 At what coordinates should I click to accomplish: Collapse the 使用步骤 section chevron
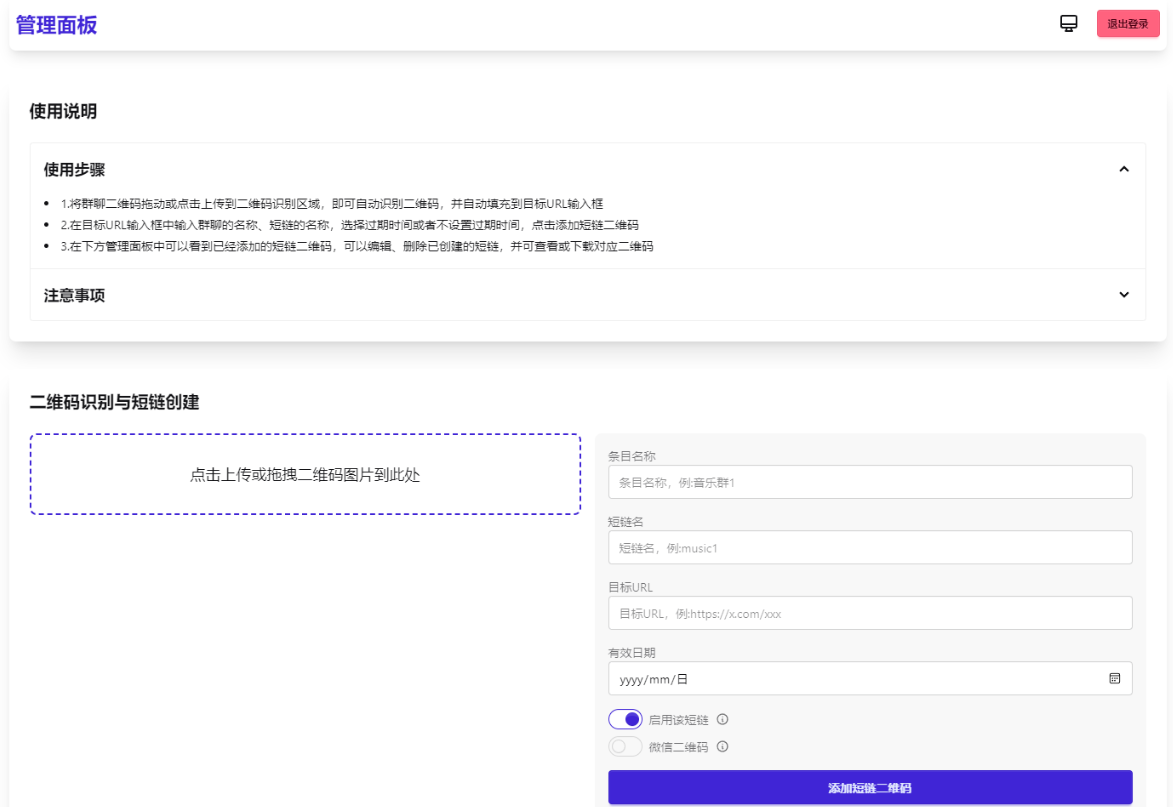1124,169
